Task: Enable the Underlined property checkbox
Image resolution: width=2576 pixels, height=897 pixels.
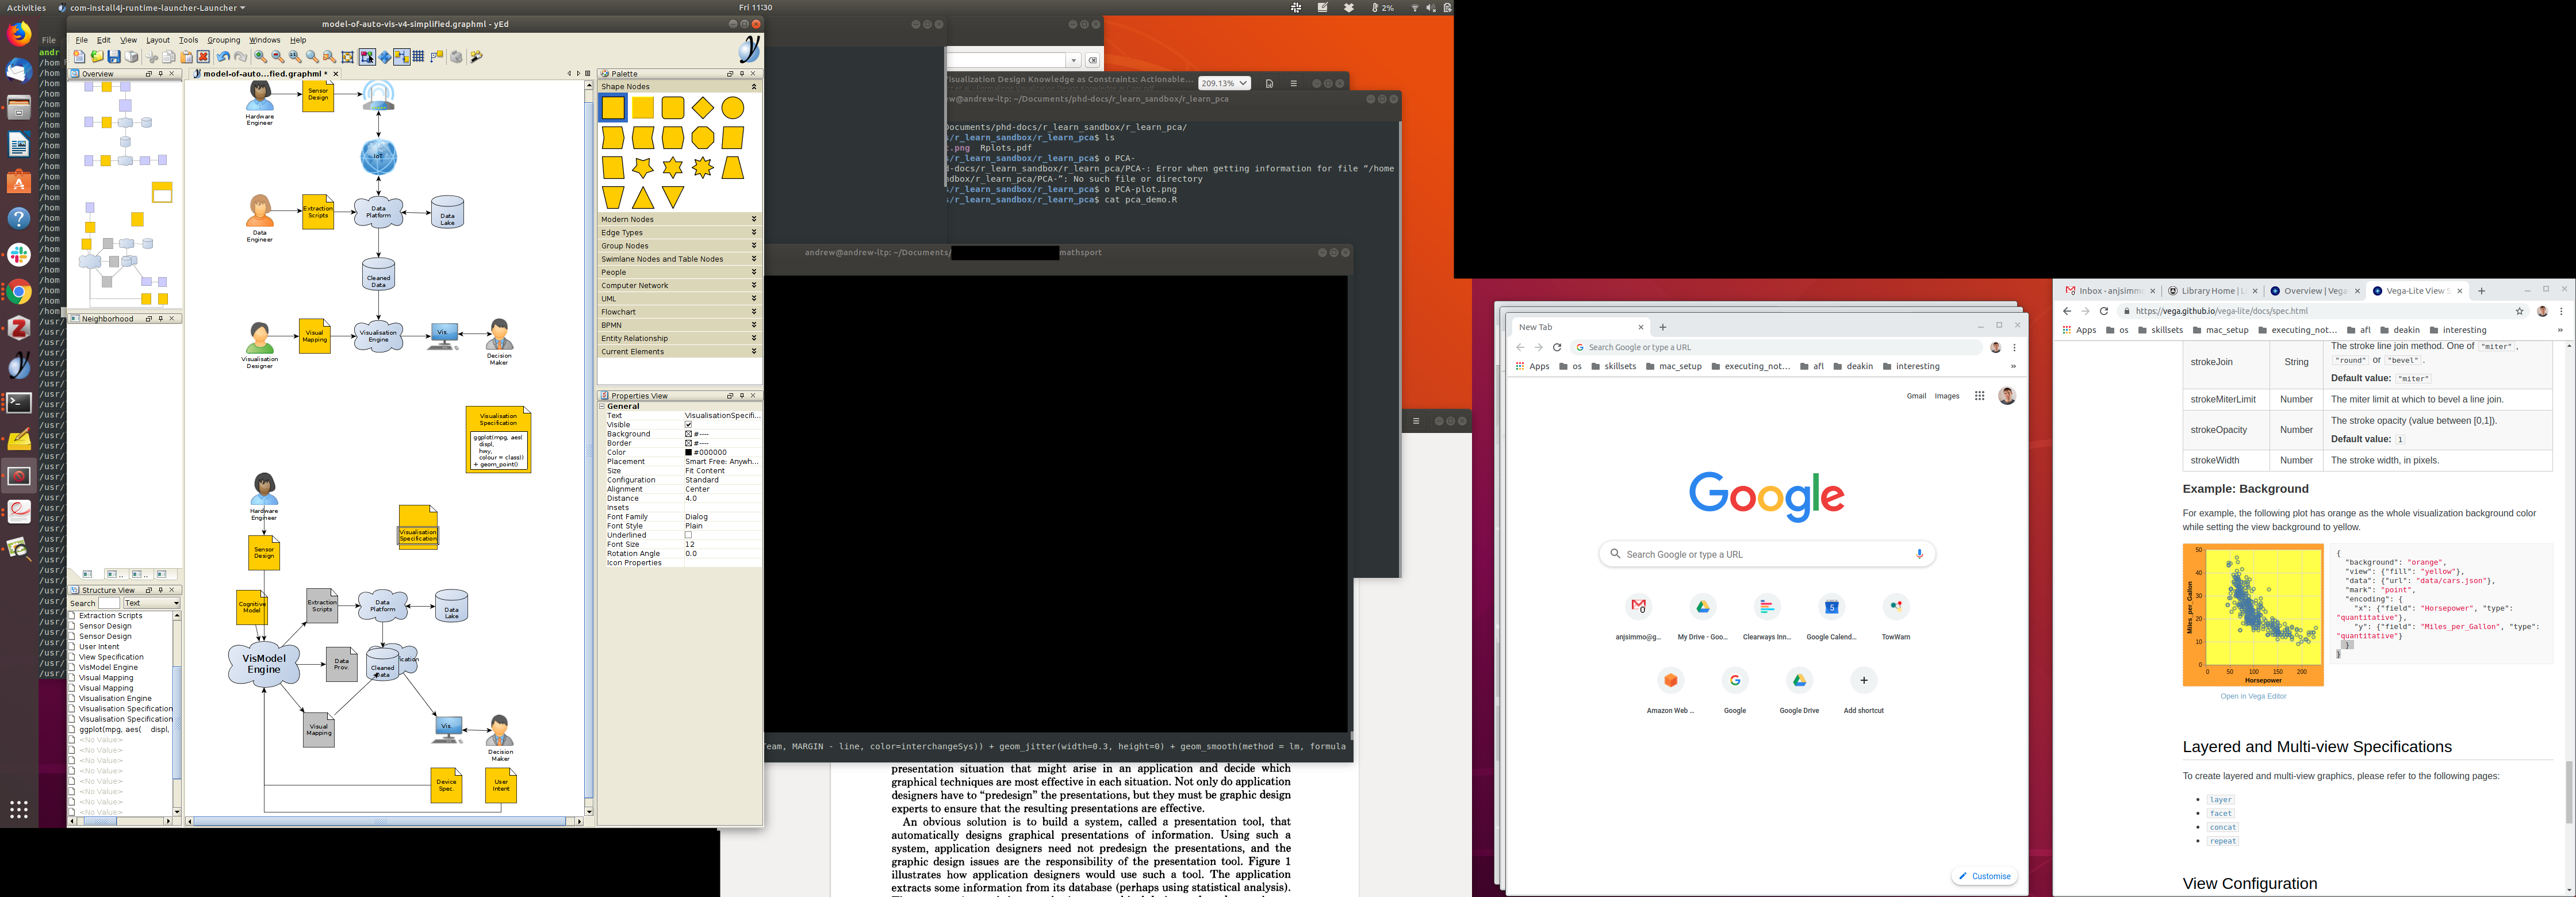Action: 688,535
